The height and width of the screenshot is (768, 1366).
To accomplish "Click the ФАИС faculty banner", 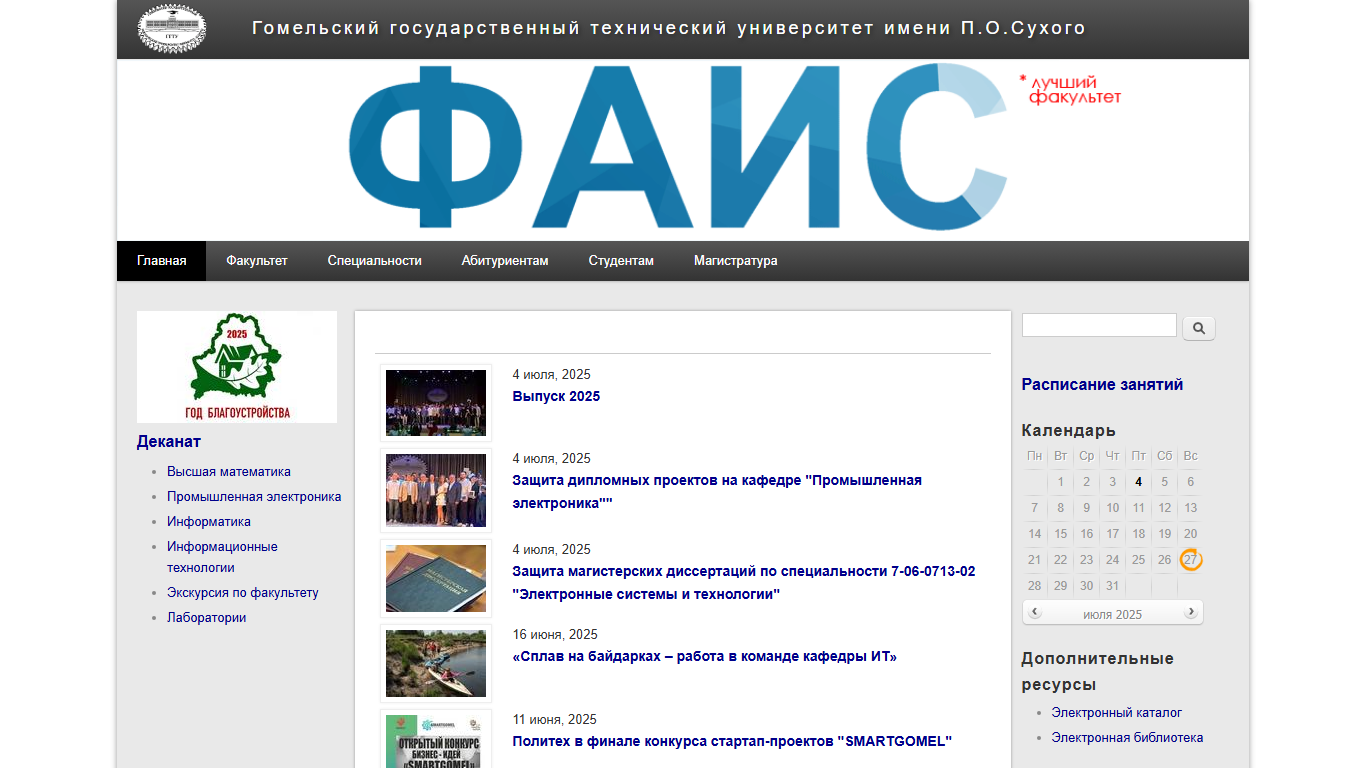I will click(683, 150).
